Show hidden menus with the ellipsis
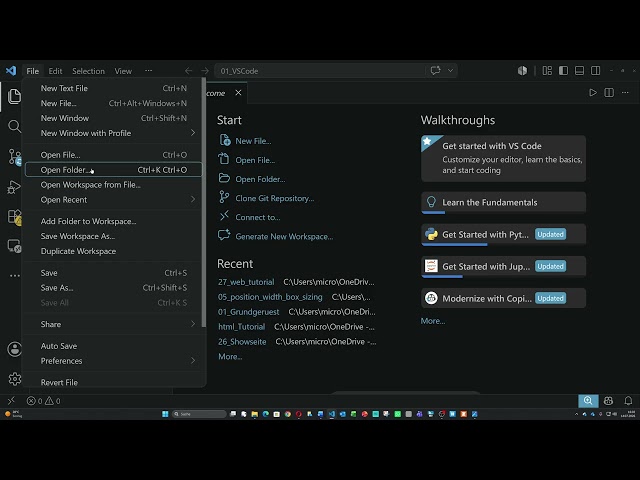Image resolution: width=640 pixels, height=480 pixels. pos(149,71)
